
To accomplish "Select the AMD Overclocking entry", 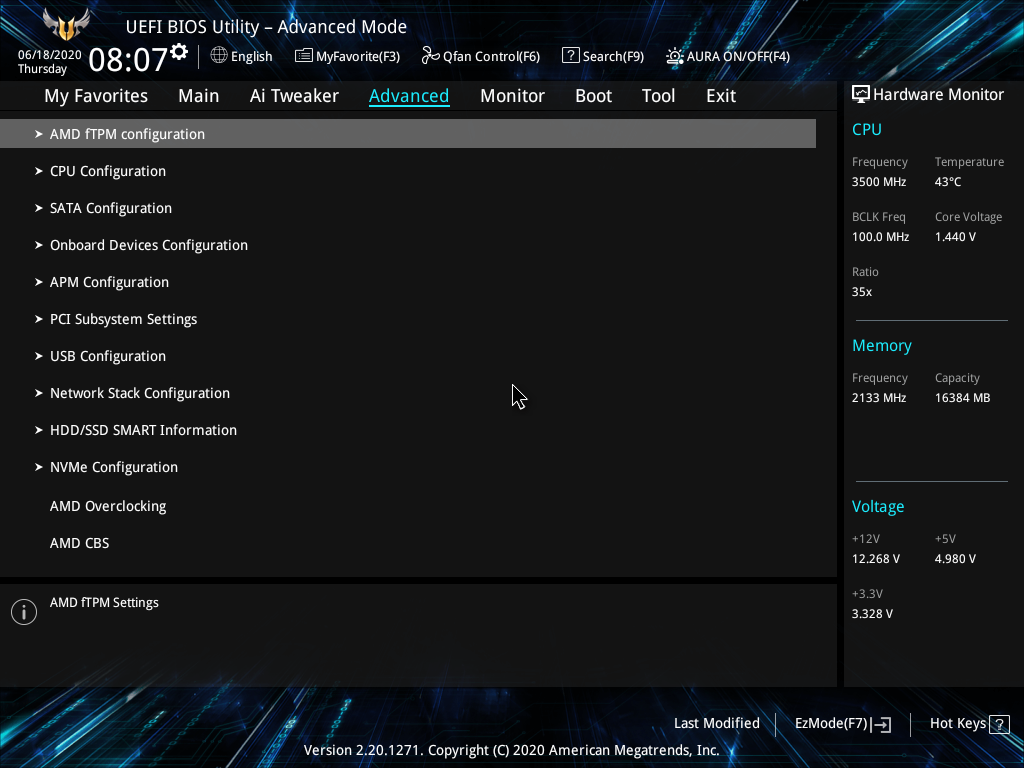I will point(108,506).
